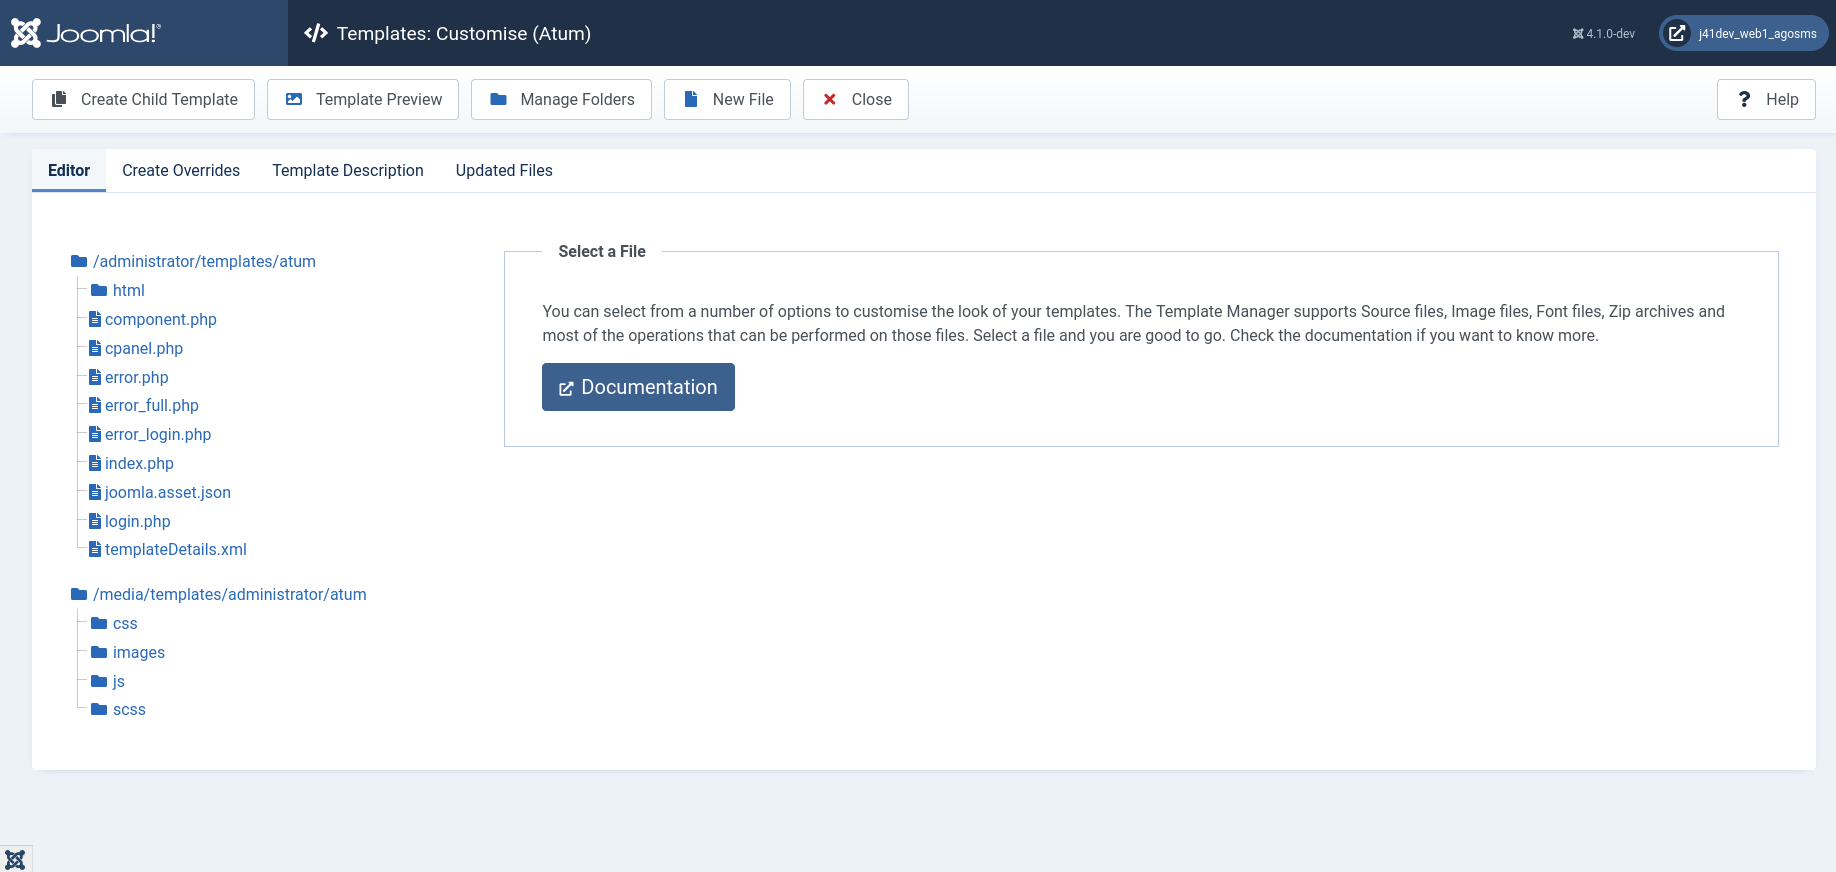Open error_full.php file
Image resolution: width=1836 pixels, height=872 pixels.
(x=152, y=405)
